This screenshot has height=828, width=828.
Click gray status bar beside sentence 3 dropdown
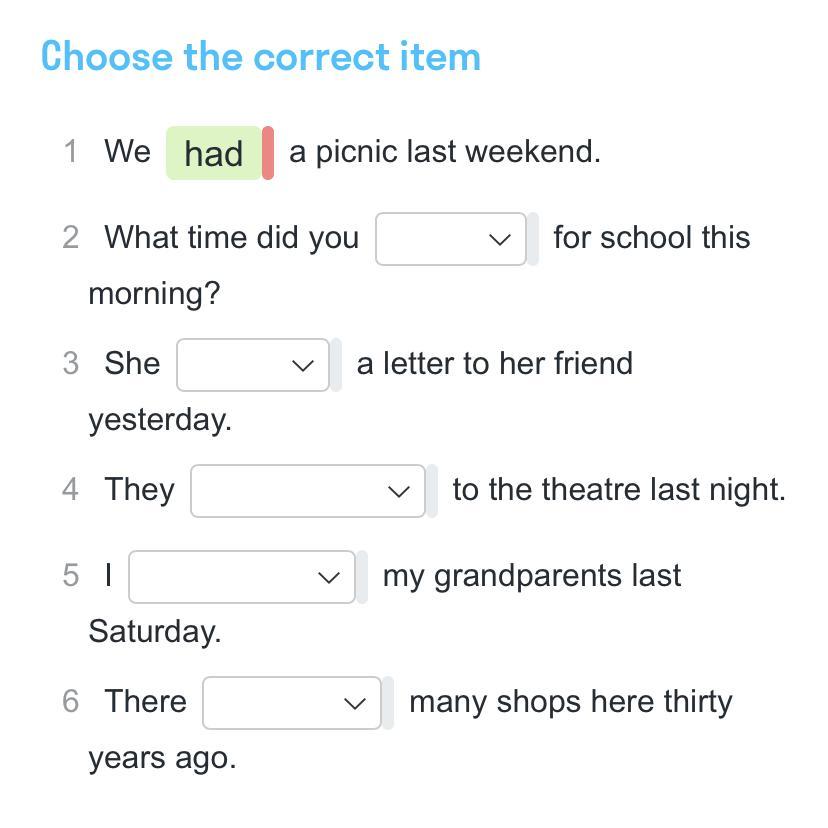coord(336,365)
